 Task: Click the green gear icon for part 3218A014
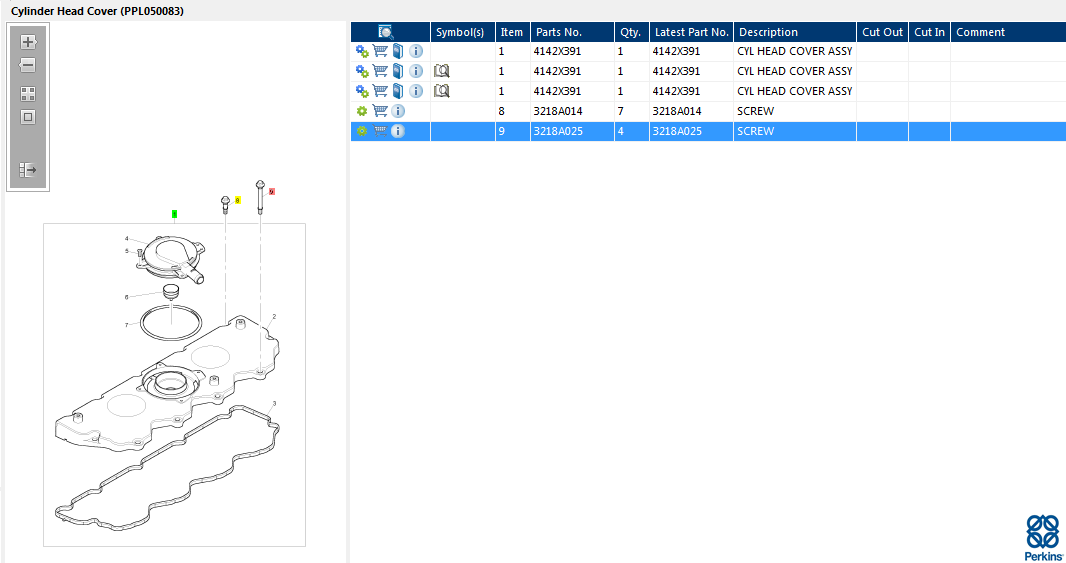click(x=362, y=111)
